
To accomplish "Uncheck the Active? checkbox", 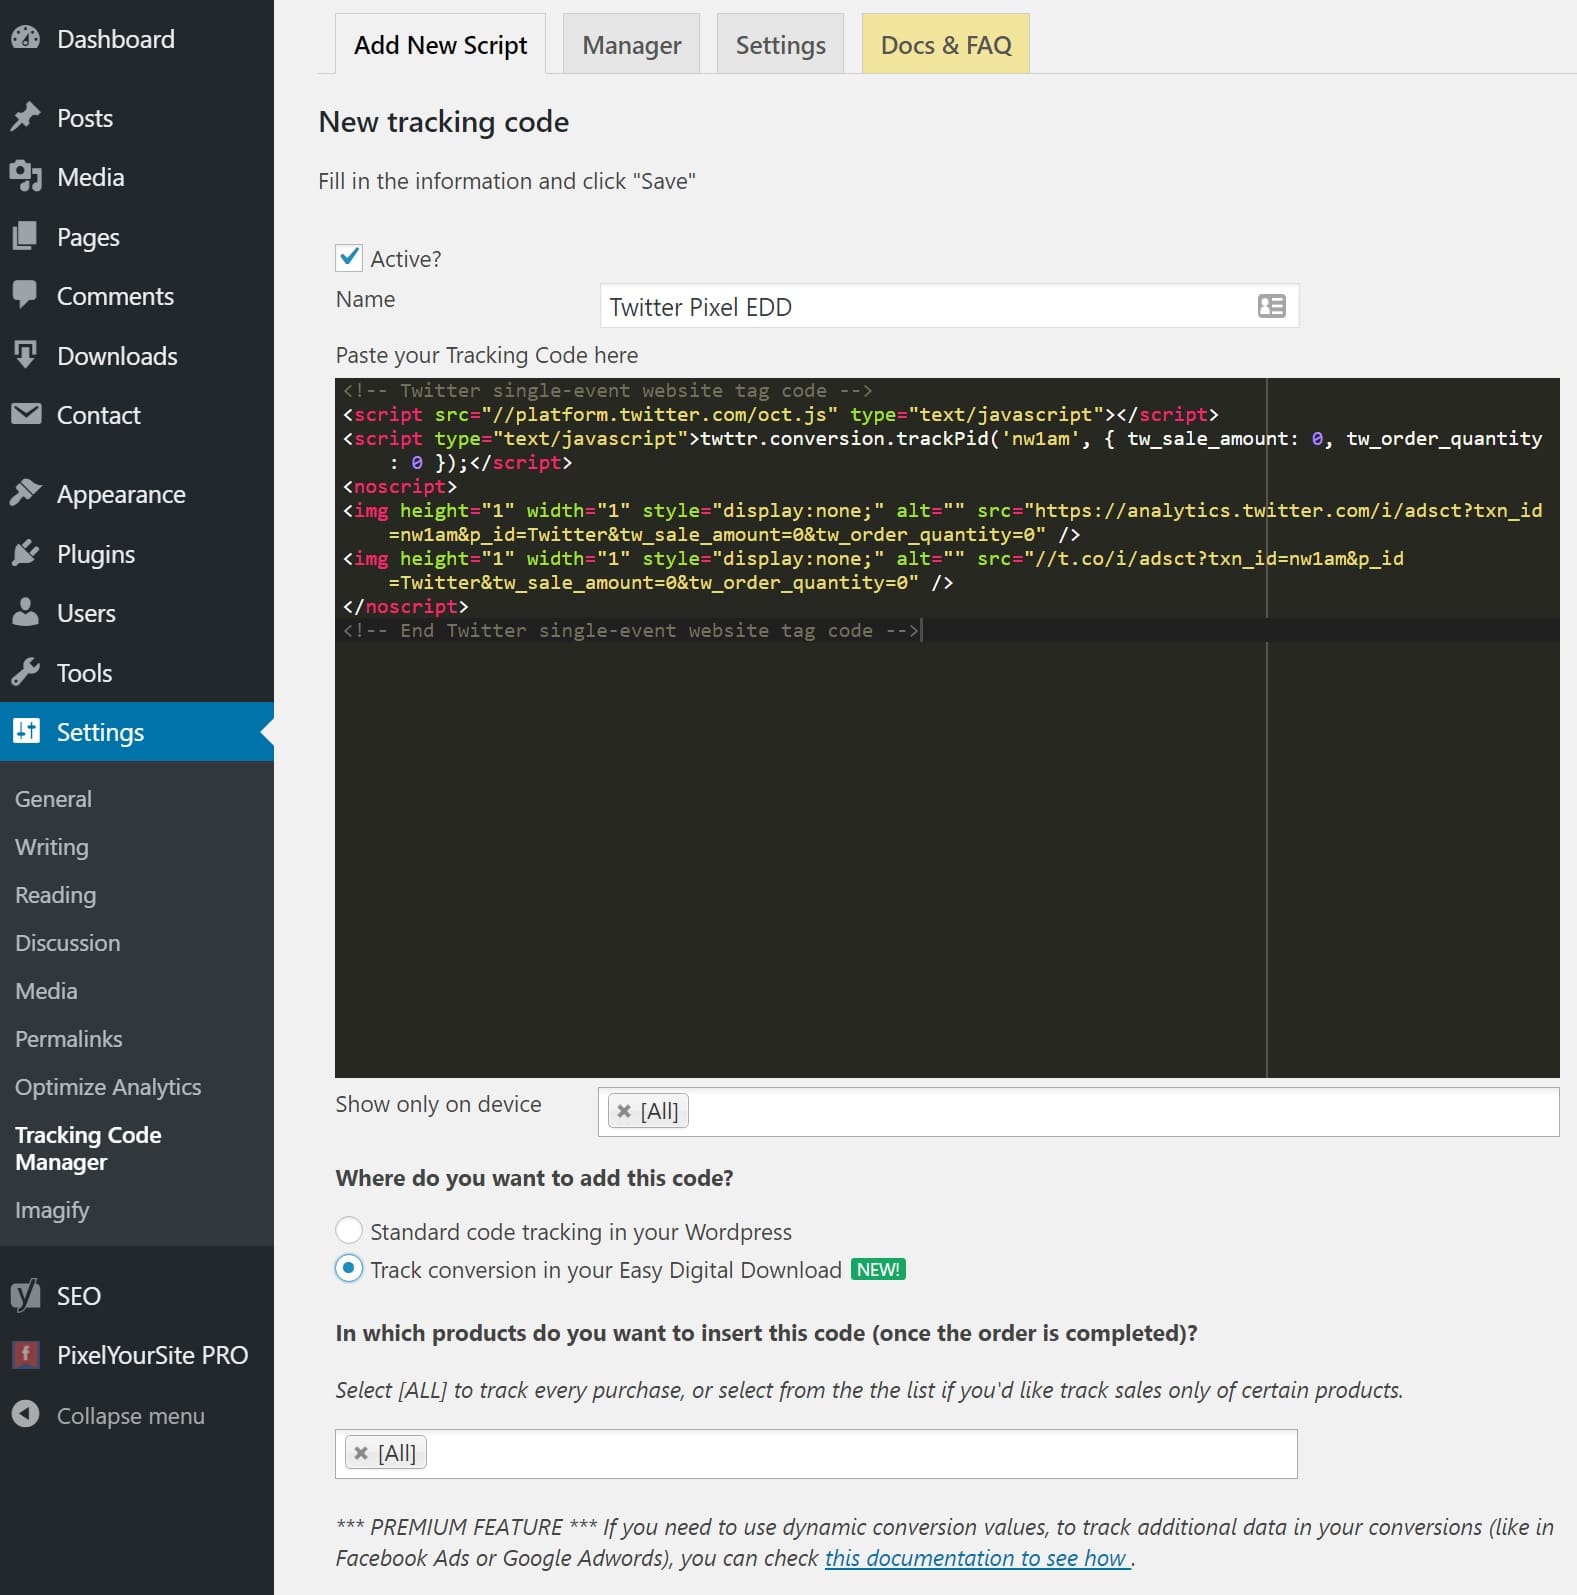I will click(x=349, y=258).
